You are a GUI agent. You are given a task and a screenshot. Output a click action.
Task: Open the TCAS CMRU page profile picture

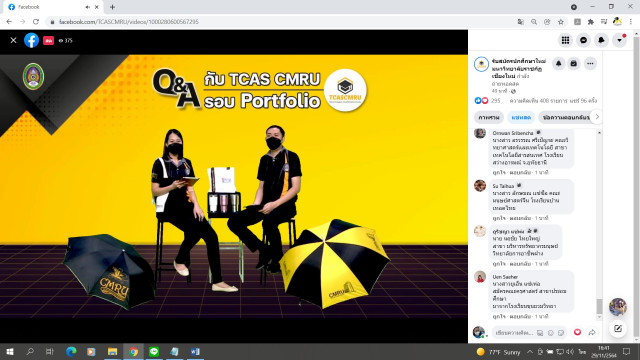[x=481, y=64]
